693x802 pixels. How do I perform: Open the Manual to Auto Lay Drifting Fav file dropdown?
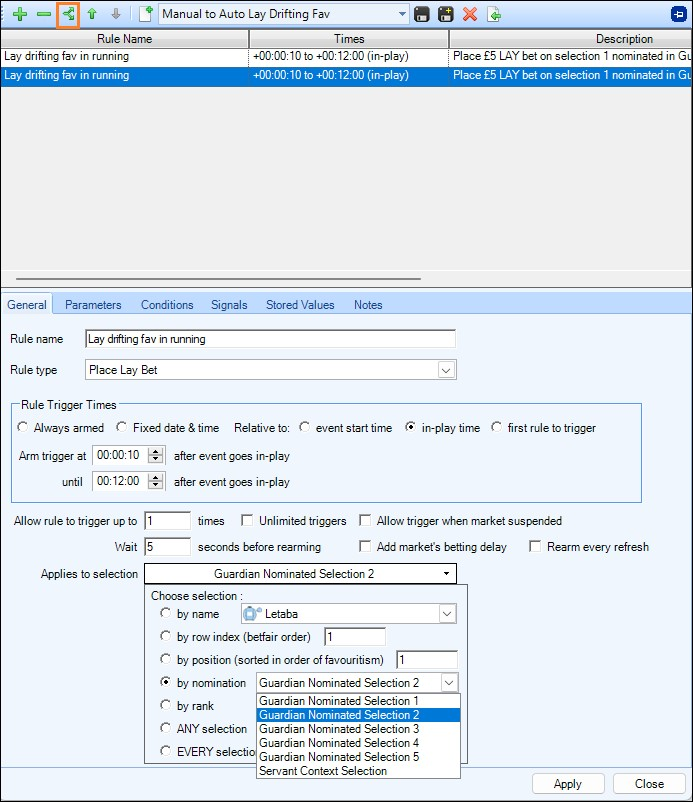tap(403, 14)
